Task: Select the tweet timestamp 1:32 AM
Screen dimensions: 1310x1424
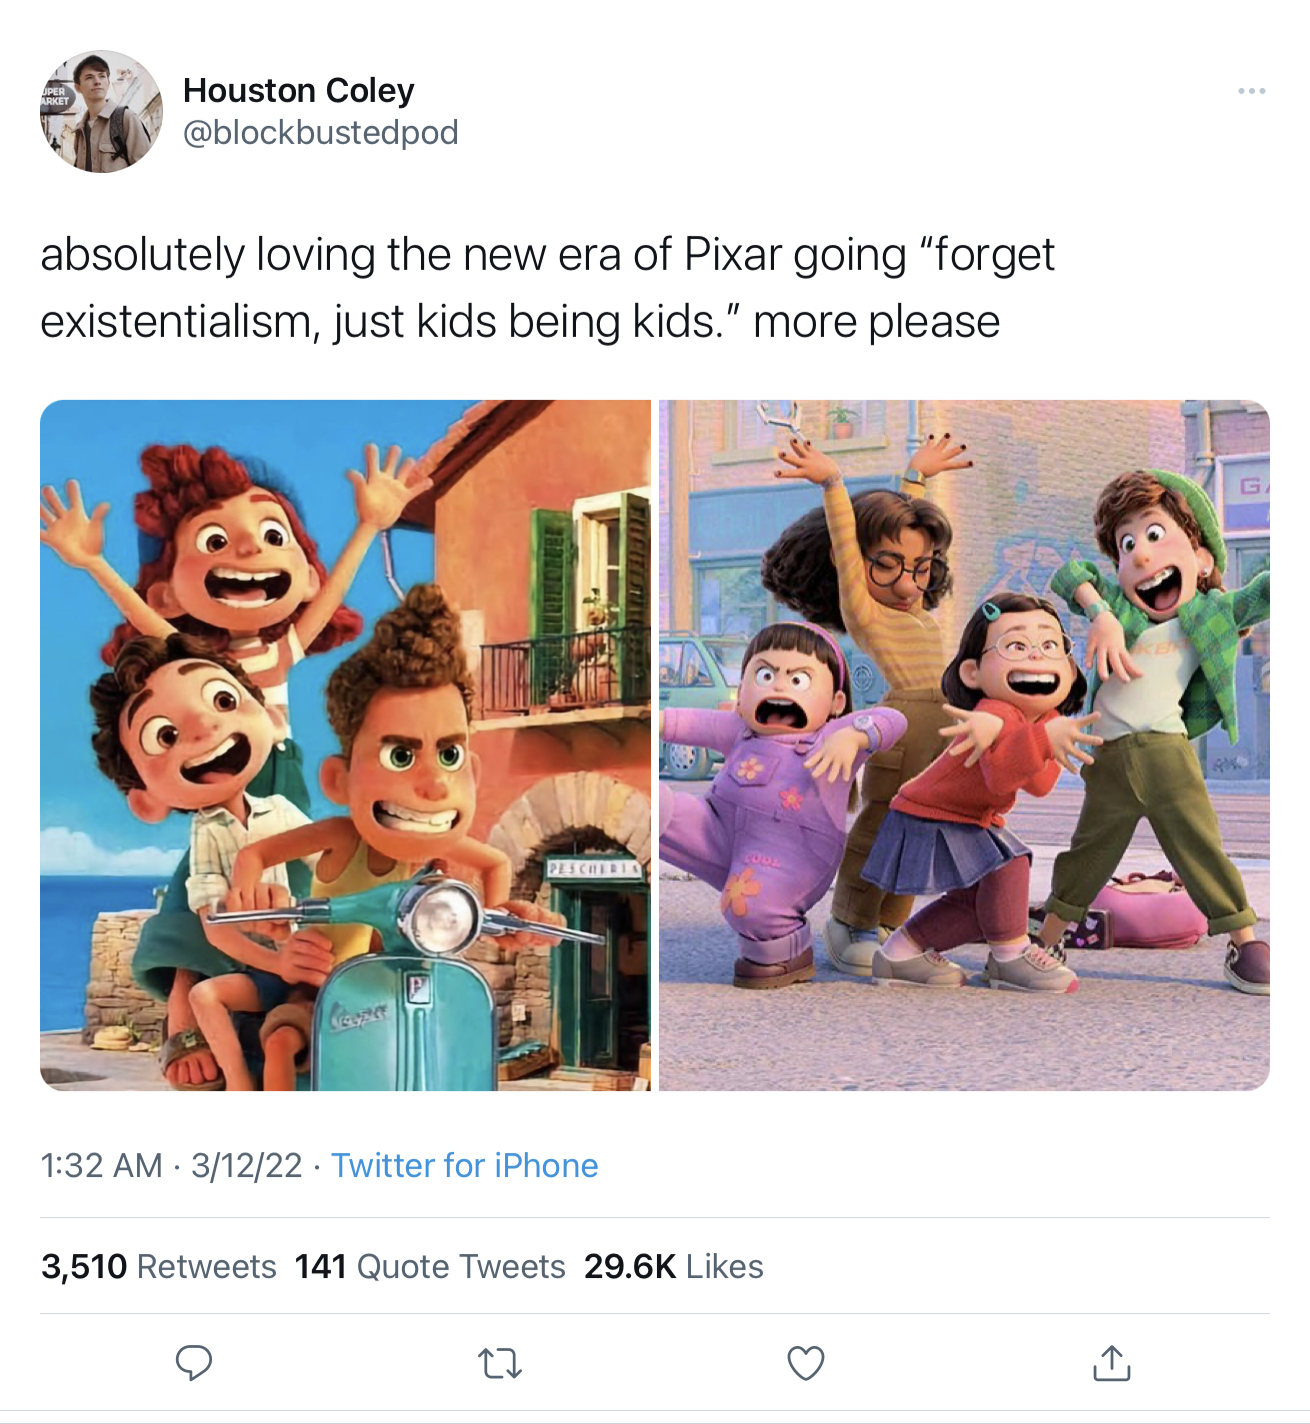Action: [x=101, y=1165]
